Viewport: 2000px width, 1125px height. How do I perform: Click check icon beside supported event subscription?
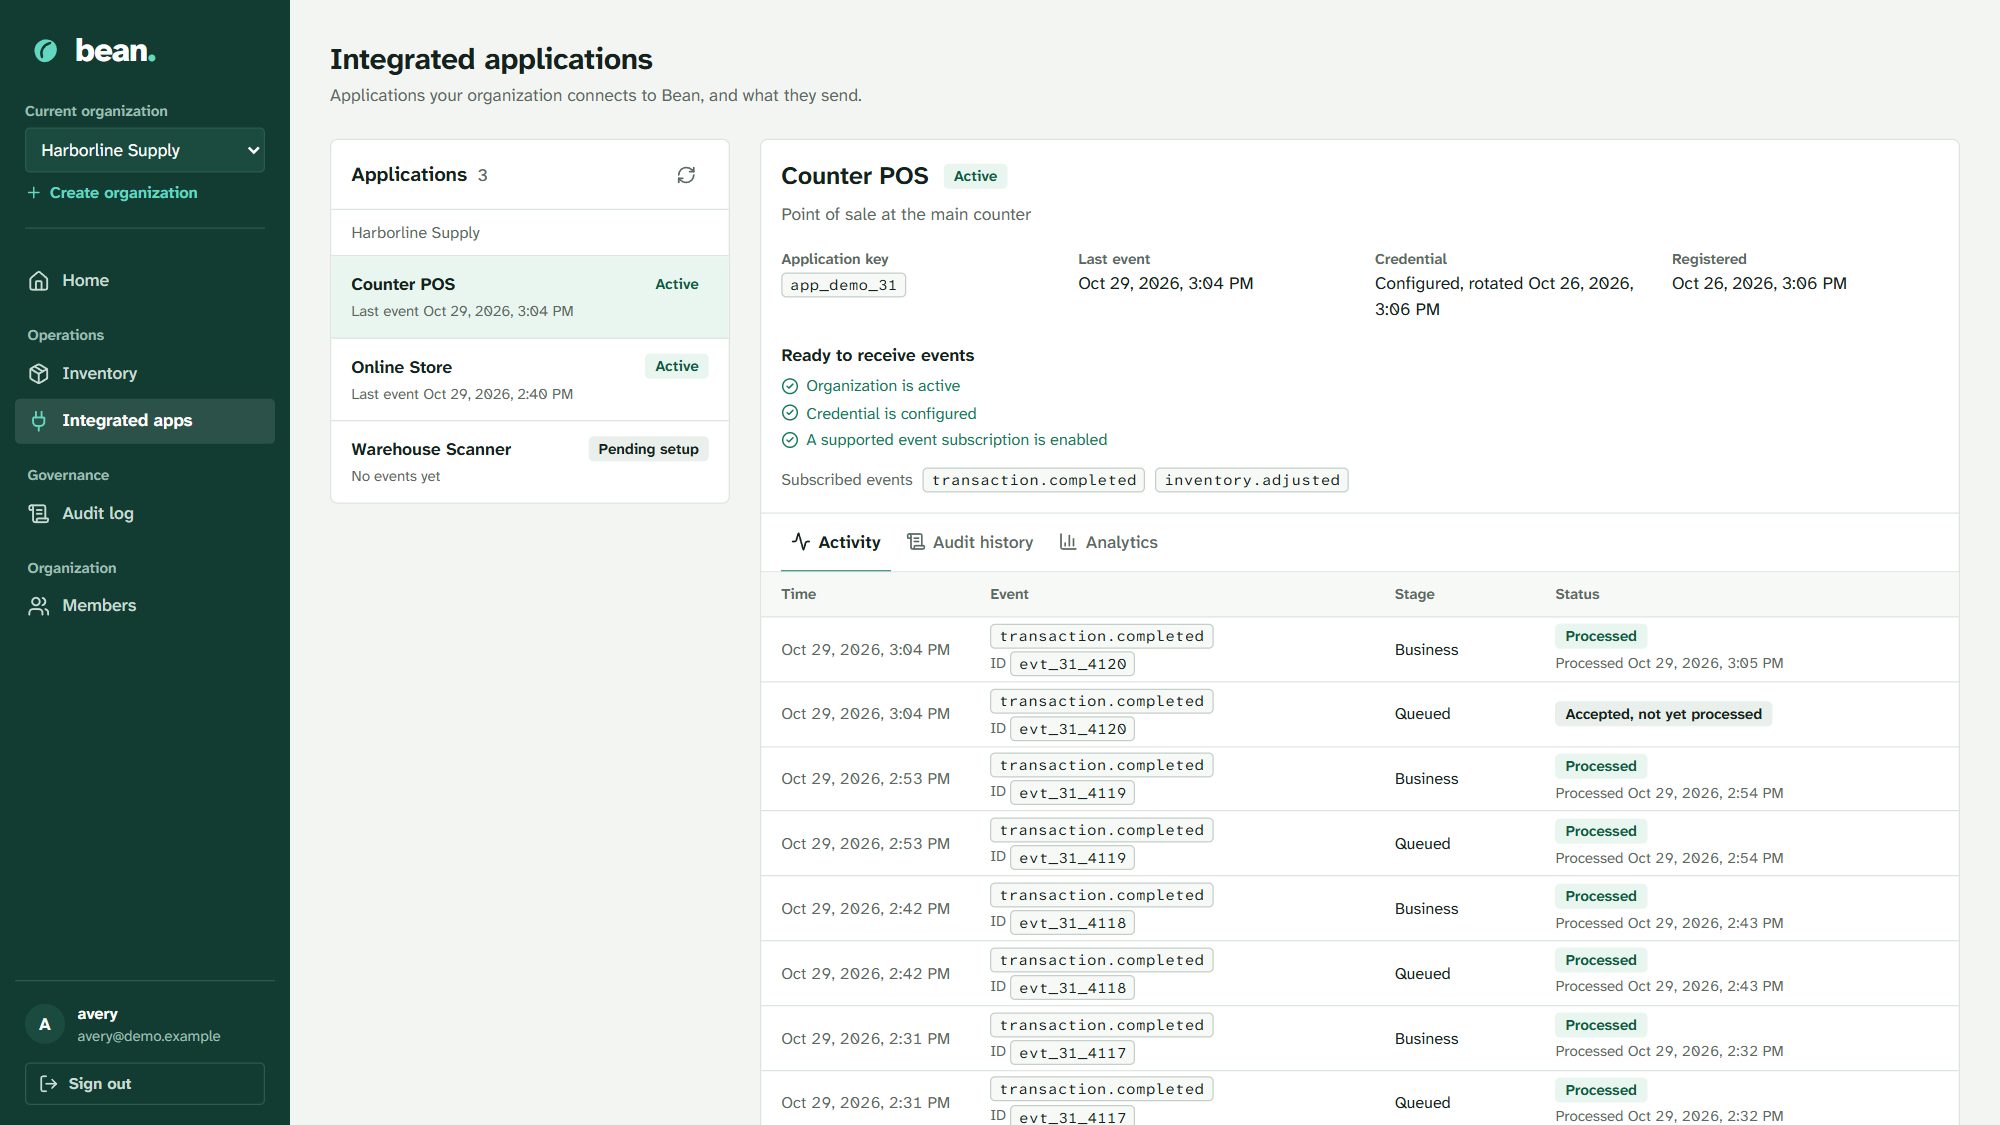point(790,440)
